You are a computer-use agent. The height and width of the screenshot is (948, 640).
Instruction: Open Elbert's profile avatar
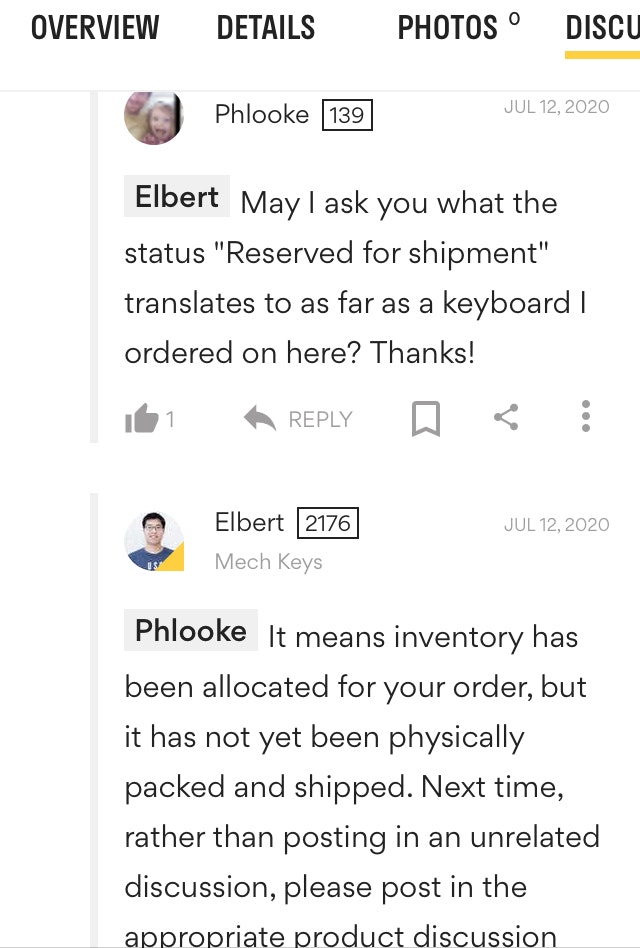pos(154,542)
